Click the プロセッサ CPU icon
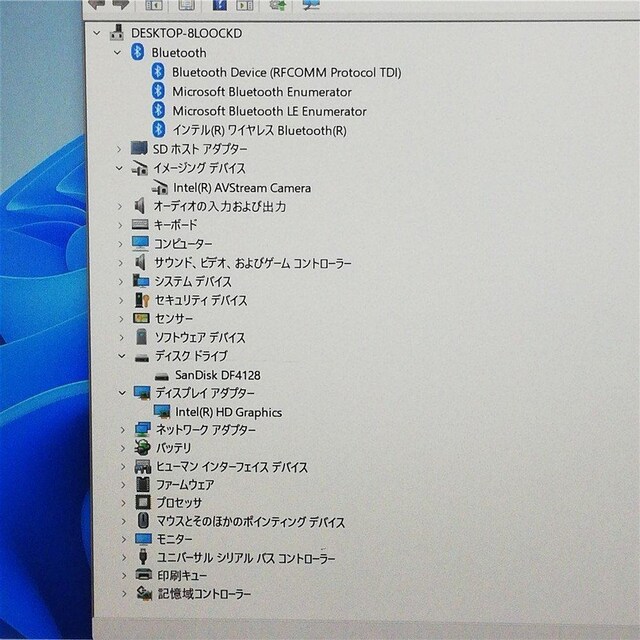Viewport: 640px width, 640px height. [143, 502]
